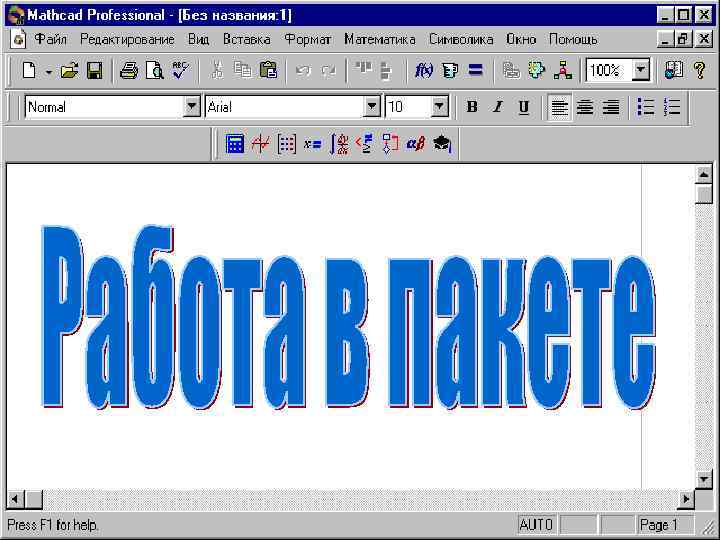Run MathConnex network icon
The height and width of the screenshot is (540, 720).
click(562, 71)
